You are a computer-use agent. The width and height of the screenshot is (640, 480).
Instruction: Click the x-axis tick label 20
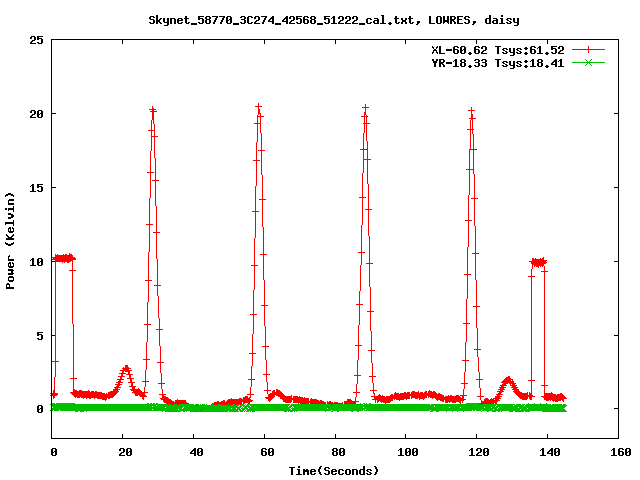tap(125, 452)
